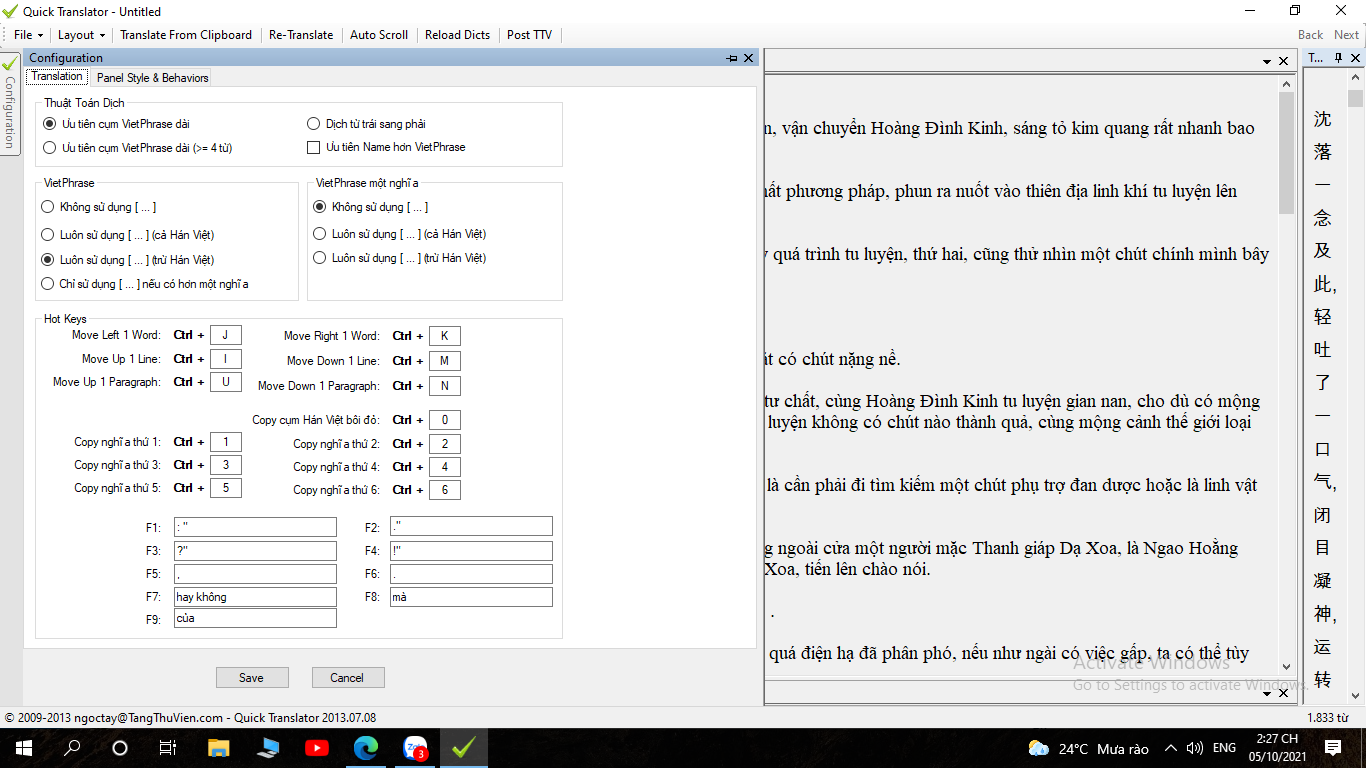Click Translate From Clipboard in the toolbar

[x=186, y=35]
